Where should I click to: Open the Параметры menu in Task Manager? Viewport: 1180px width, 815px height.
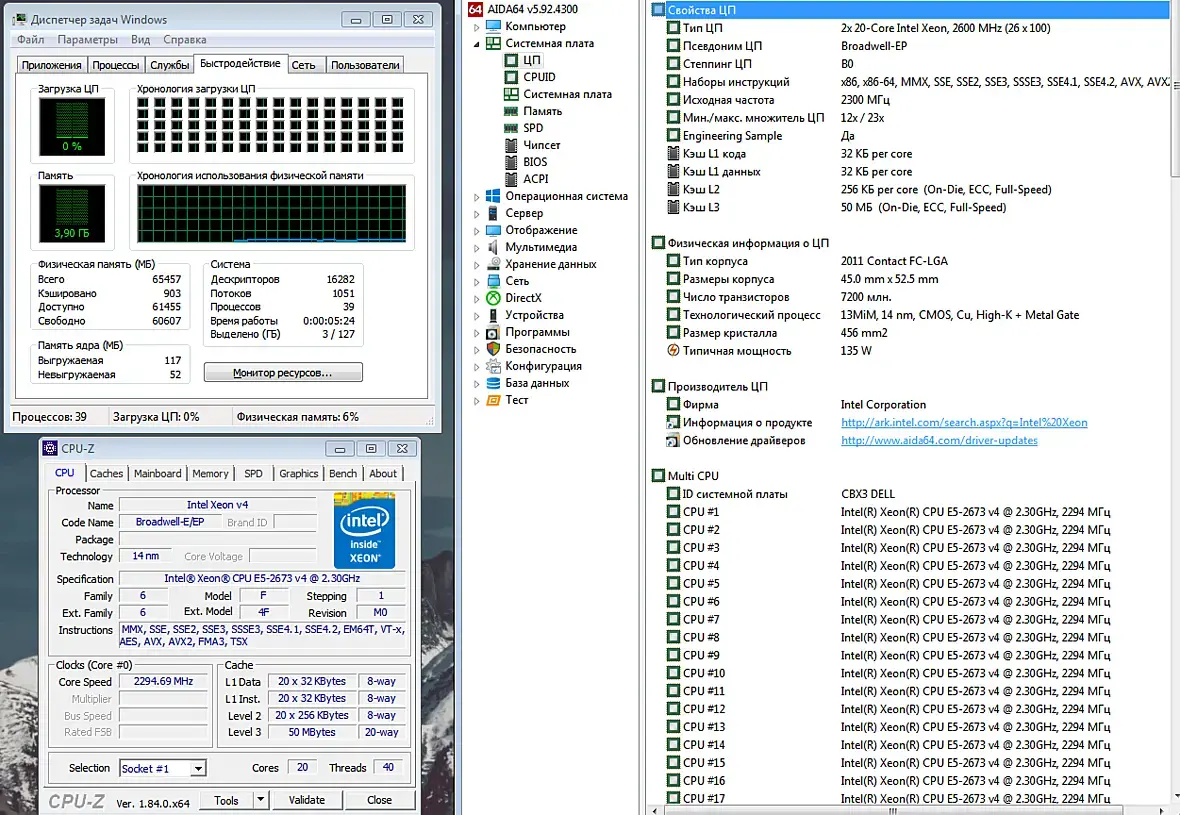click(87, 40)
